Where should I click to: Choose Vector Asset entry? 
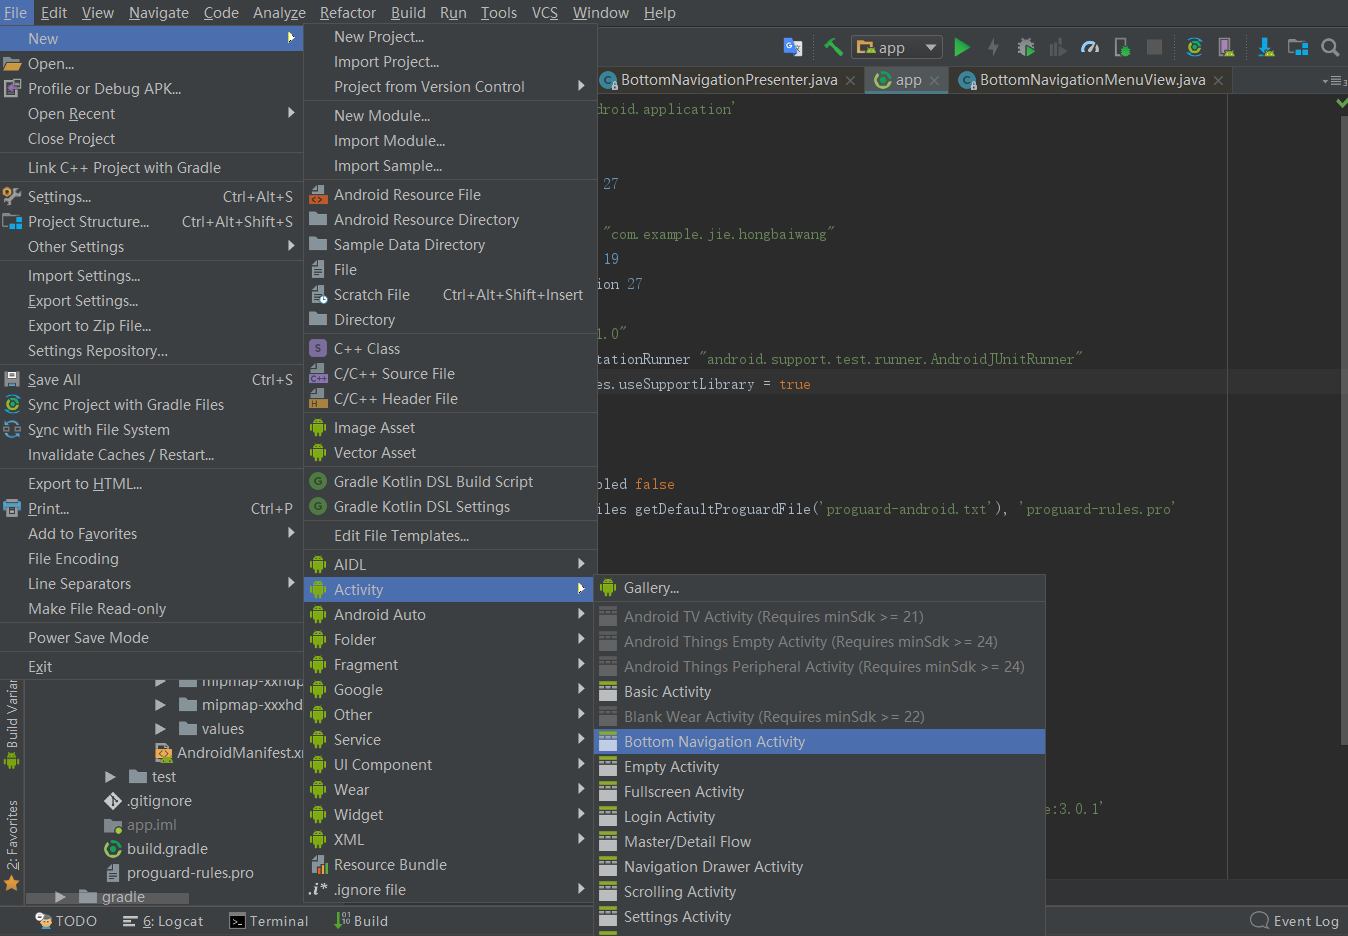click(x=450, y=453)
